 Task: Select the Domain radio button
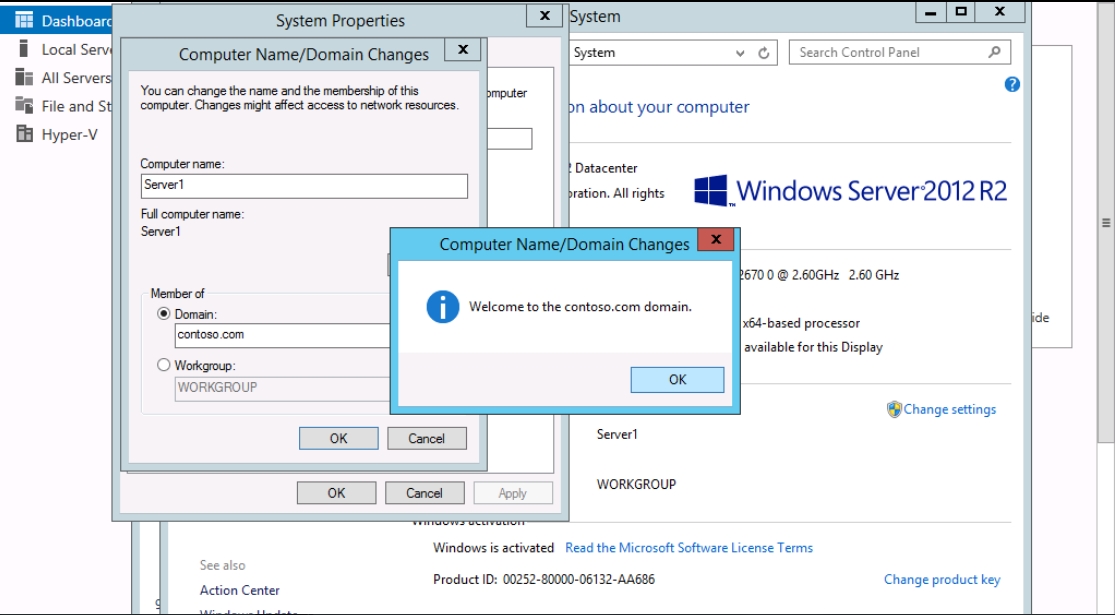pyautogui.click(x=164, y=314)
